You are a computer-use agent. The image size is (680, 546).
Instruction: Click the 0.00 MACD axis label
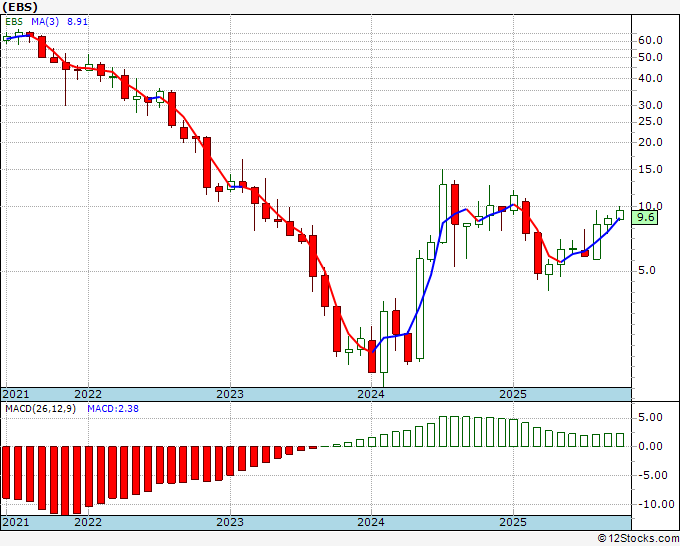coord(651,446)
